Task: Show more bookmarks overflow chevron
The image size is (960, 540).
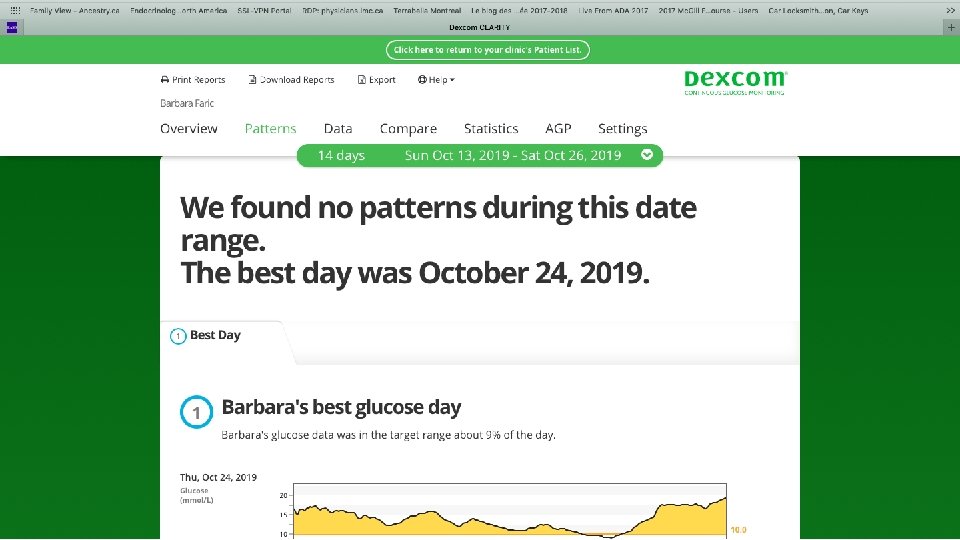Action: click(x=949, y=10)
